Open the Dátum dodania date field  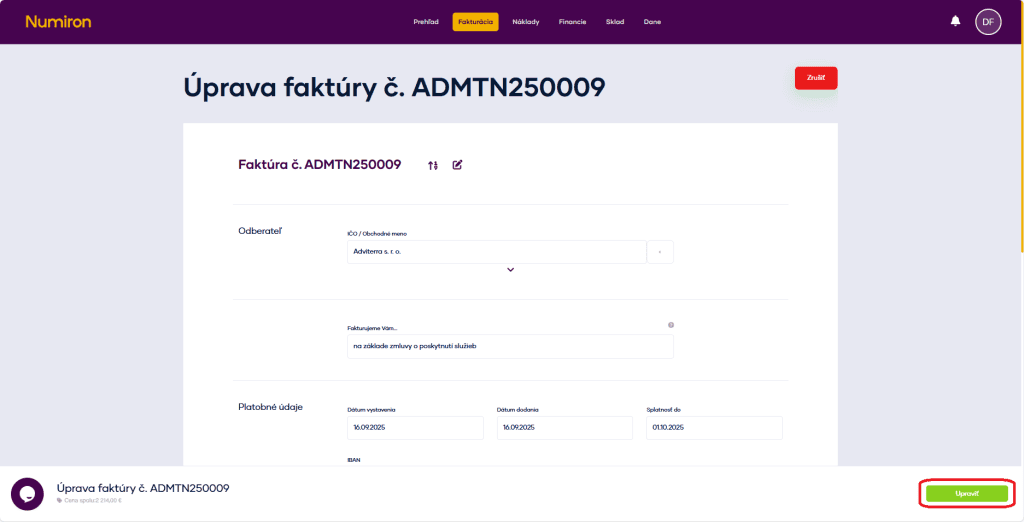click(x=565, y=428)
